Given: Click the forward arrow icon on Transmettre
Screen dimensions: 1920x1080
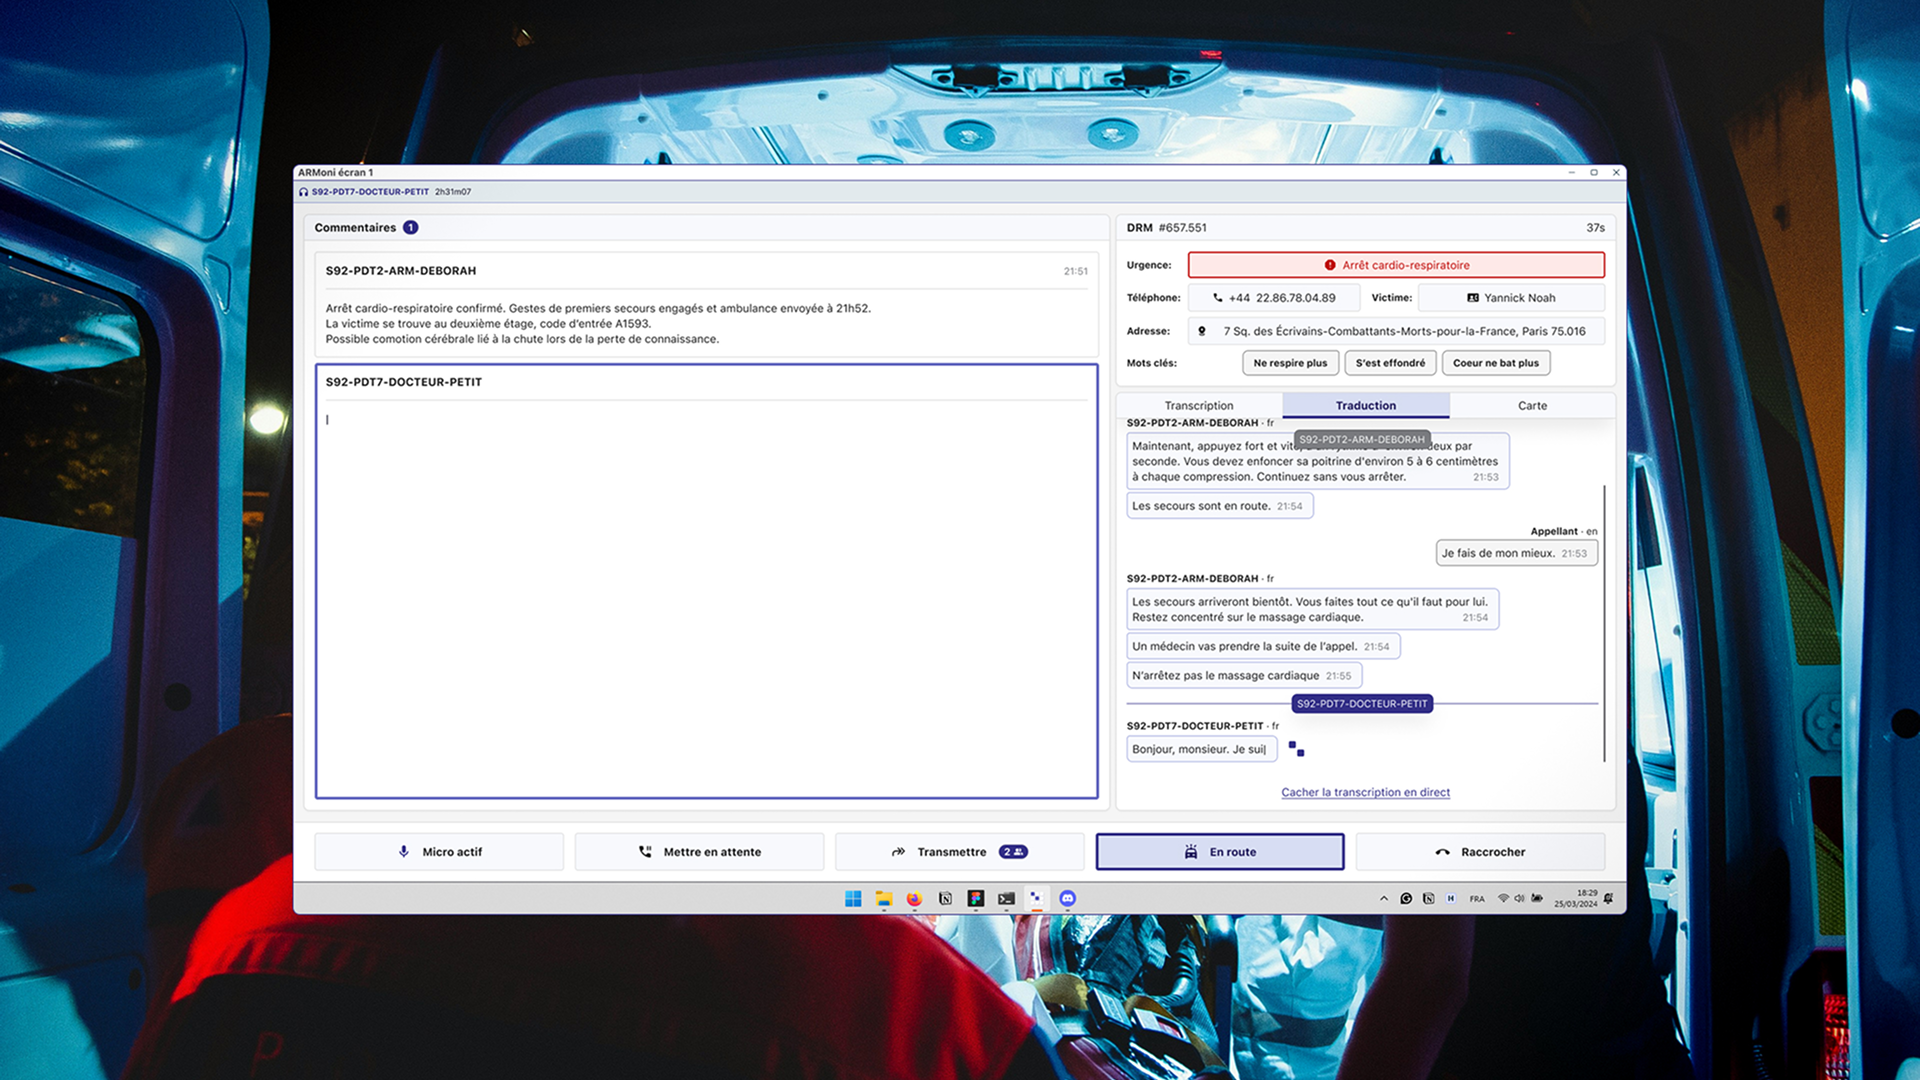Looking at the screenshot, I should coord(898,852).
